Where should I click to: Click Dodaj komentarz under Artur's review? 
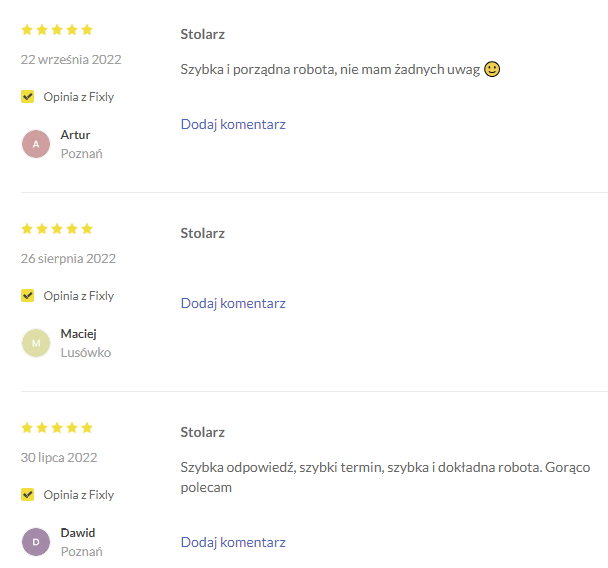(233, 125)
